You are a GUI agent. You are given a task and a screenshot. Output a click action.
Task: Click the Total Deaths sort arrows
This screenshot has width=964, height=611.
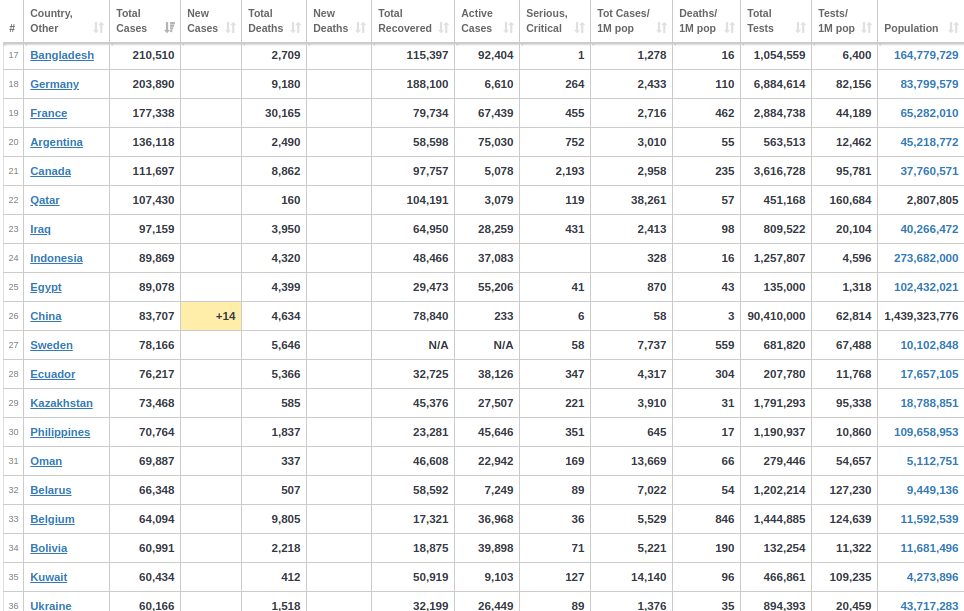click(x=296, y=28)
